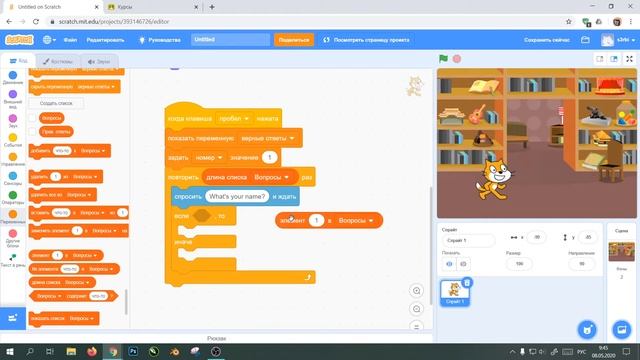
Task: Click the block palette vertical scrollbar
Action: pos(126,302)
